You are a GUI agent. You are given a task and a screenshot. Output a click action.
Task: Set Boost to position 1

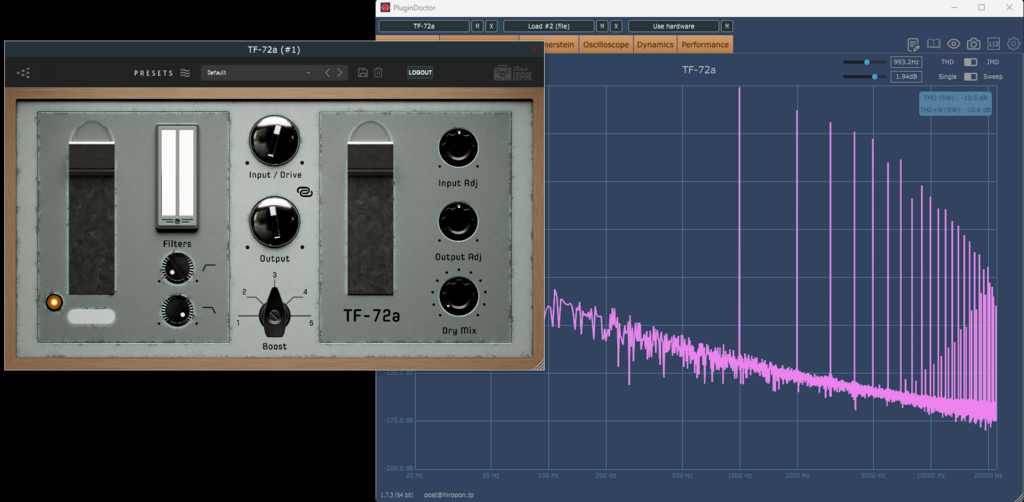click(x=238, y=322)
